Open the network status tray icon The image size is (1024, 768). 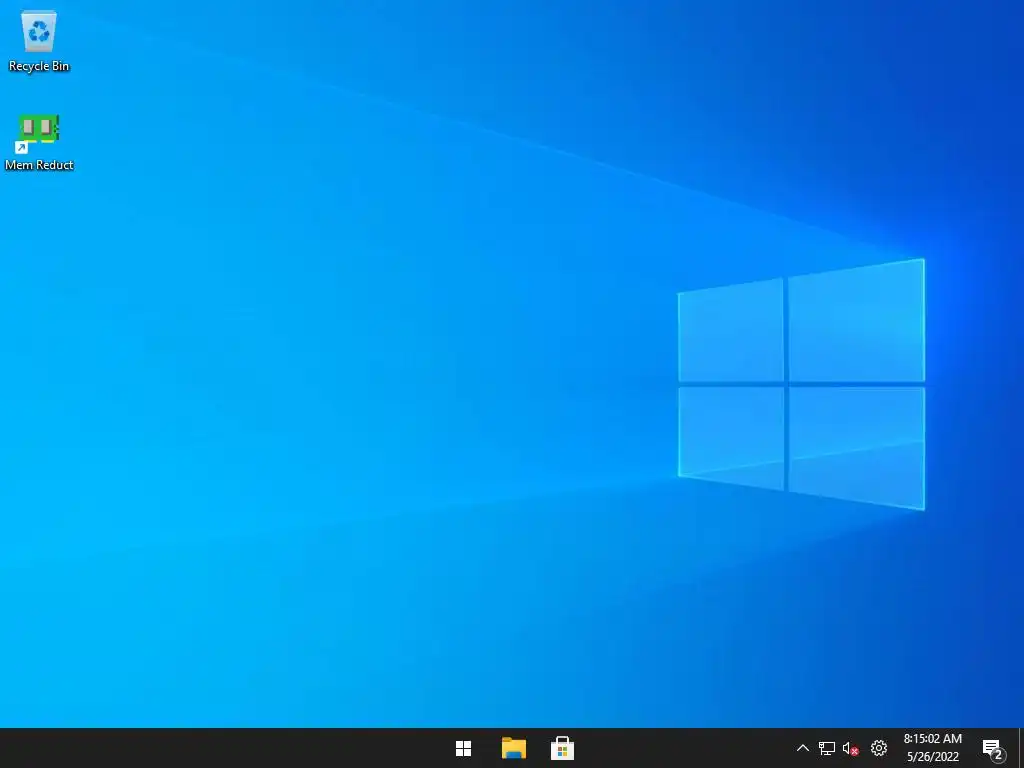click(827, 748)
